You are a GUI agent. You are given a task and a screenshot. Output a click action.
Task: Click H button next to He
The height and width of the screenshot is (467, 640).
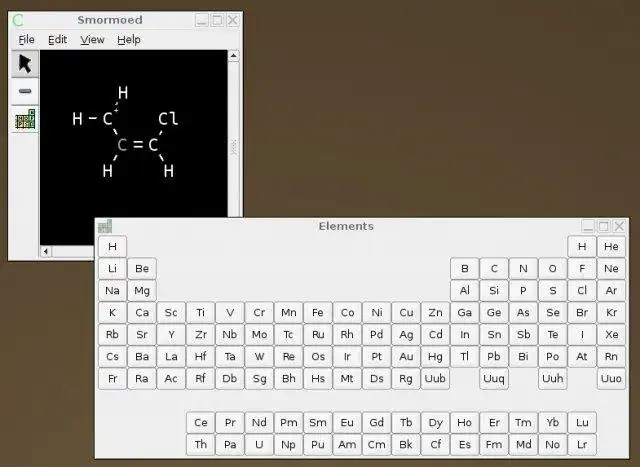(x=582, y=247)
